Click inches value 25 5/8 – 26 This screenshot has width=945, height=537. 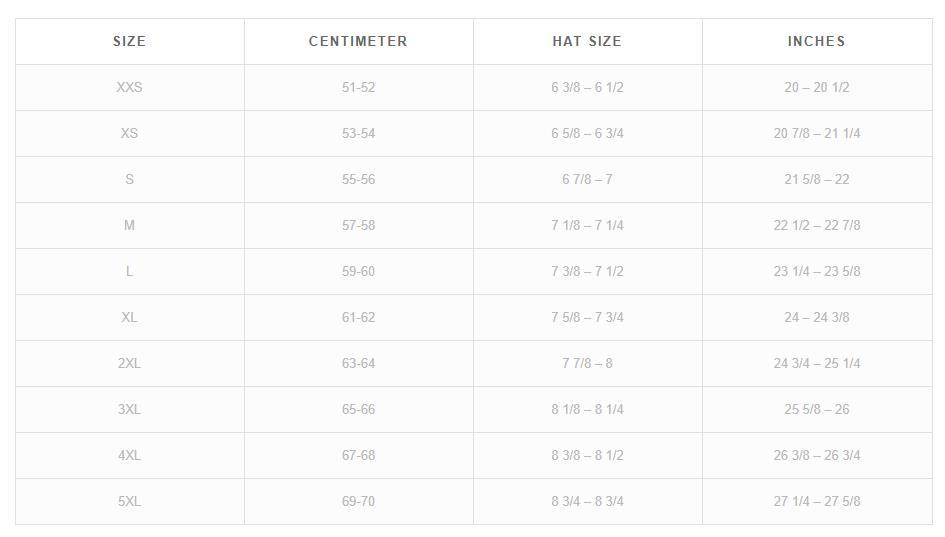(816, 409)
